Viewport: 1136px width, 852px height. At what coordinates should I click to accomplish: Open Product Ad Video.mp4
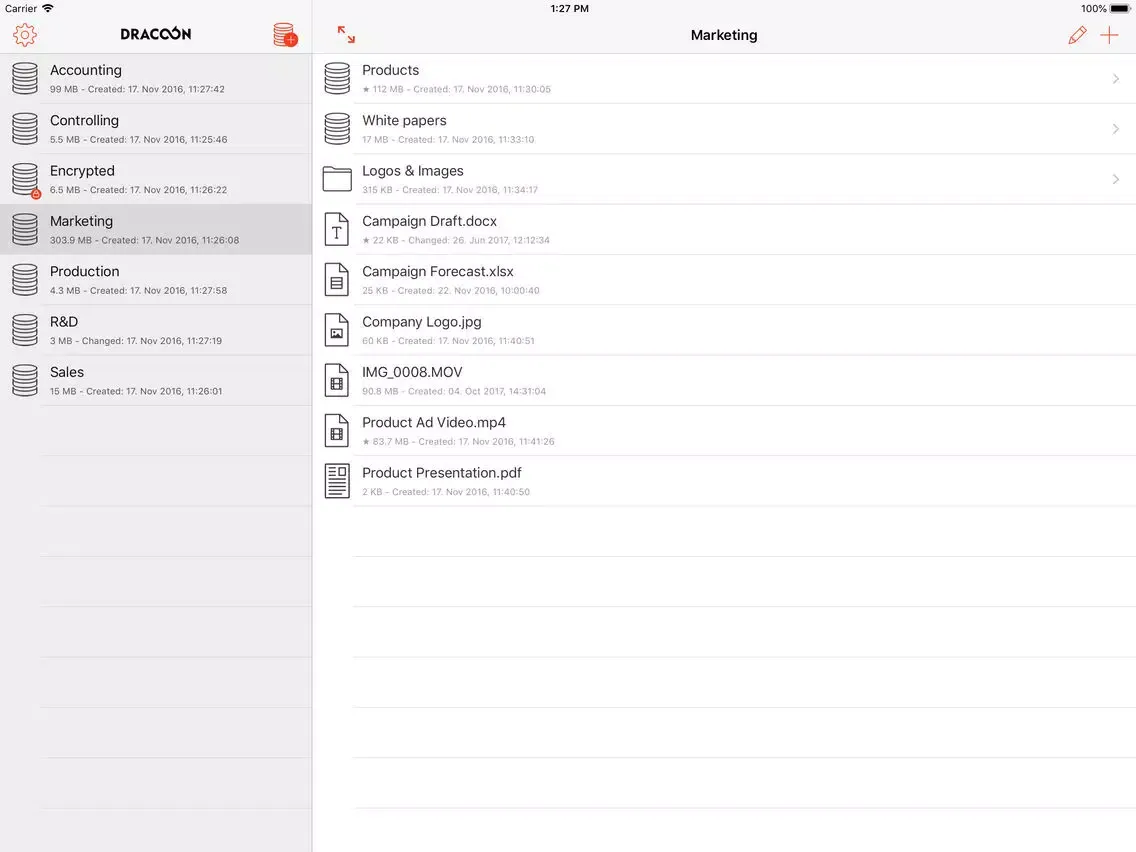tap(724, 430)
